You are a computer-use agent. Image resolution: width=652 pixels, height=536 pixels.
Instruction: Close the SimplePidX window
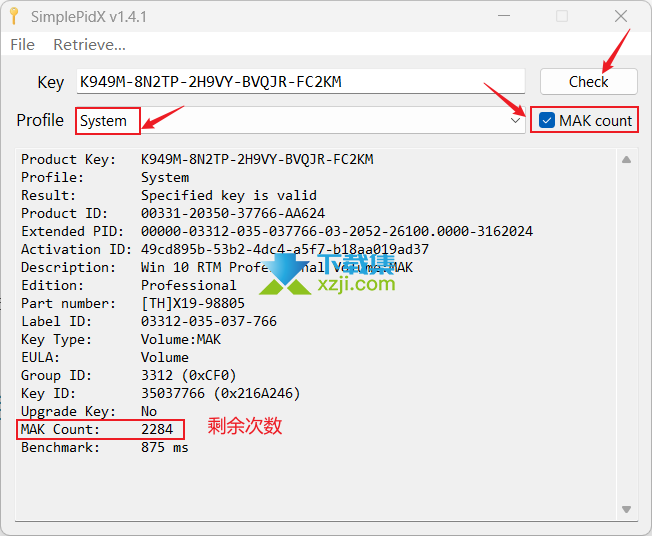coord(620,16)
